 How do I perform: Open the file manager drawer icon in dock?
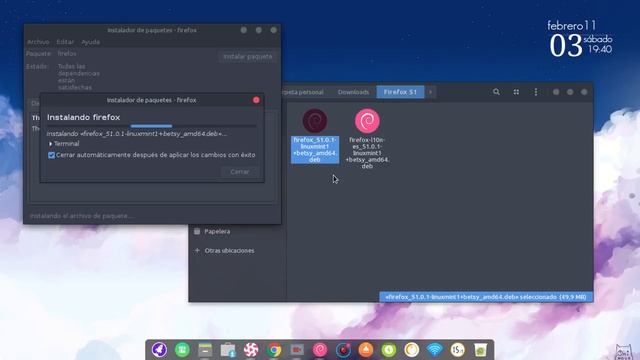click(205, 350)
